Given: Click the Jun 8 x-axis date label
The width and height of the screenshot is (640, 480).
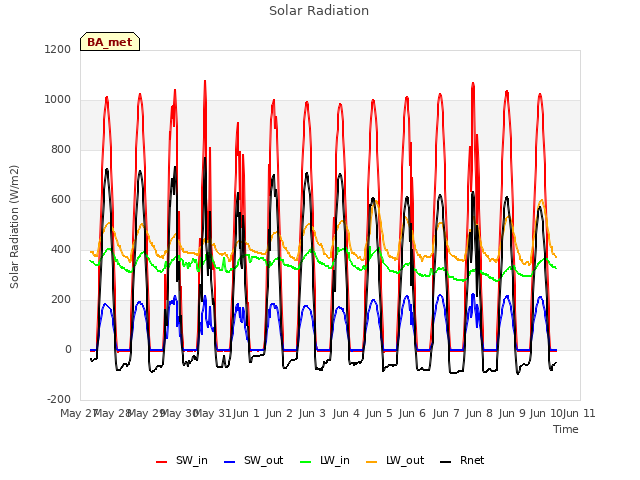Looking at the screenshot, I should (x=479, y=413).
